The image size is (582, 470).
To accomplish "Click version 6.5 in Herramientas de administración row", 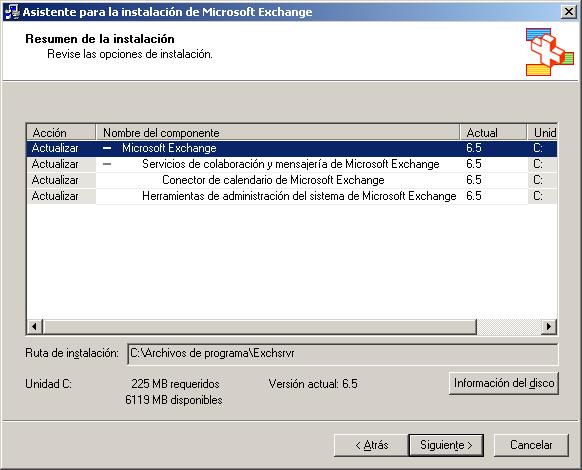I will coord(474,196).
